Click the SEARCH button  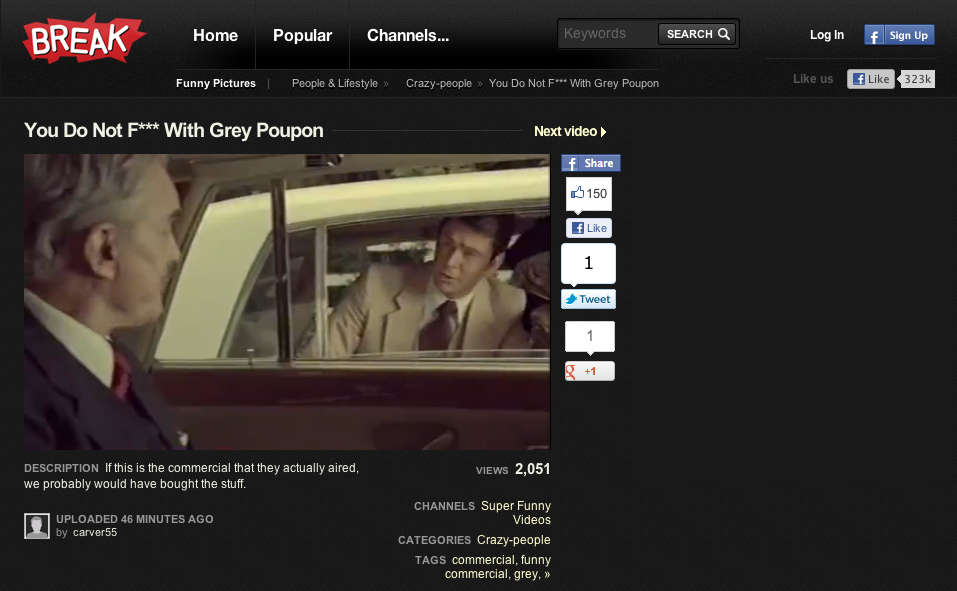click(698, 34)
